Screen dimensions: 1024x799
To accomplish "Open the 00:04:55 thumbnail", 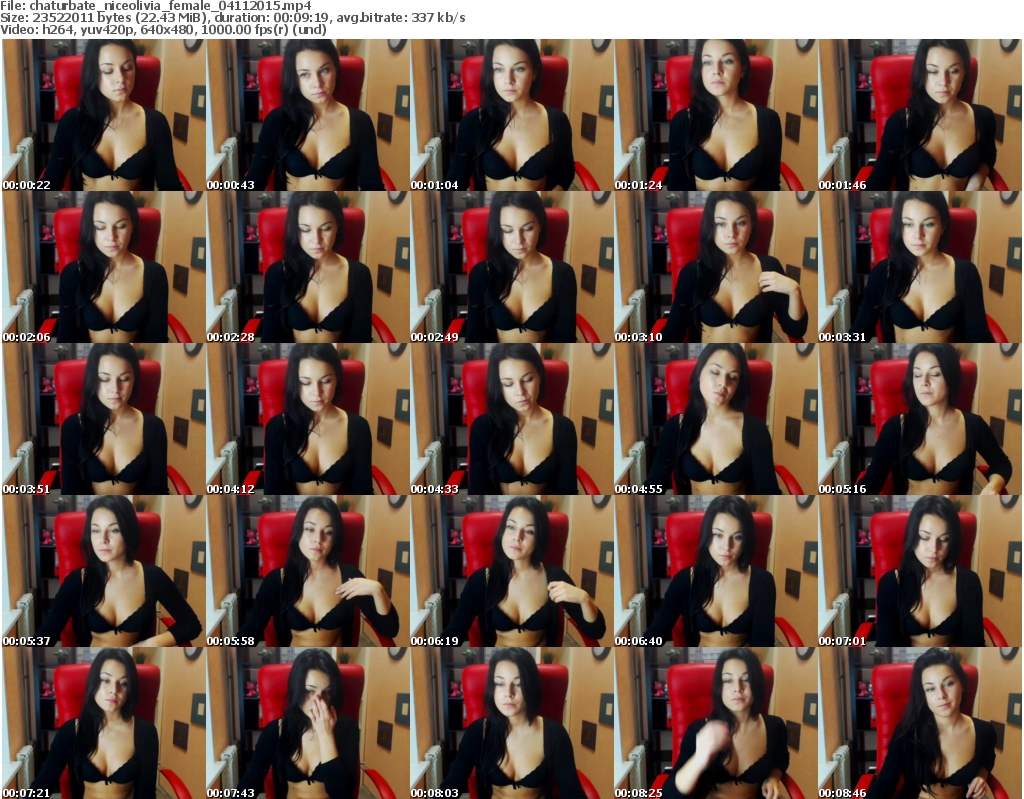I will tap(715, 419).
